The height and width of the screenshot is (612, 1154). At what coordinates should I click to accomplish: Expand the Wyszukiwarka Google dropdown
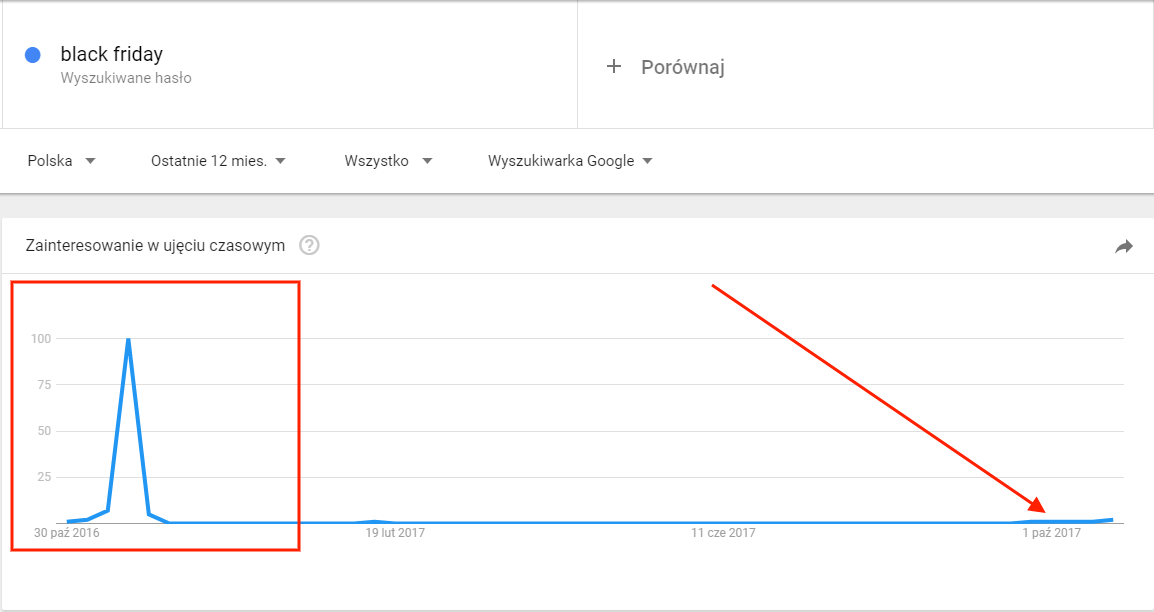coord(570,161)
